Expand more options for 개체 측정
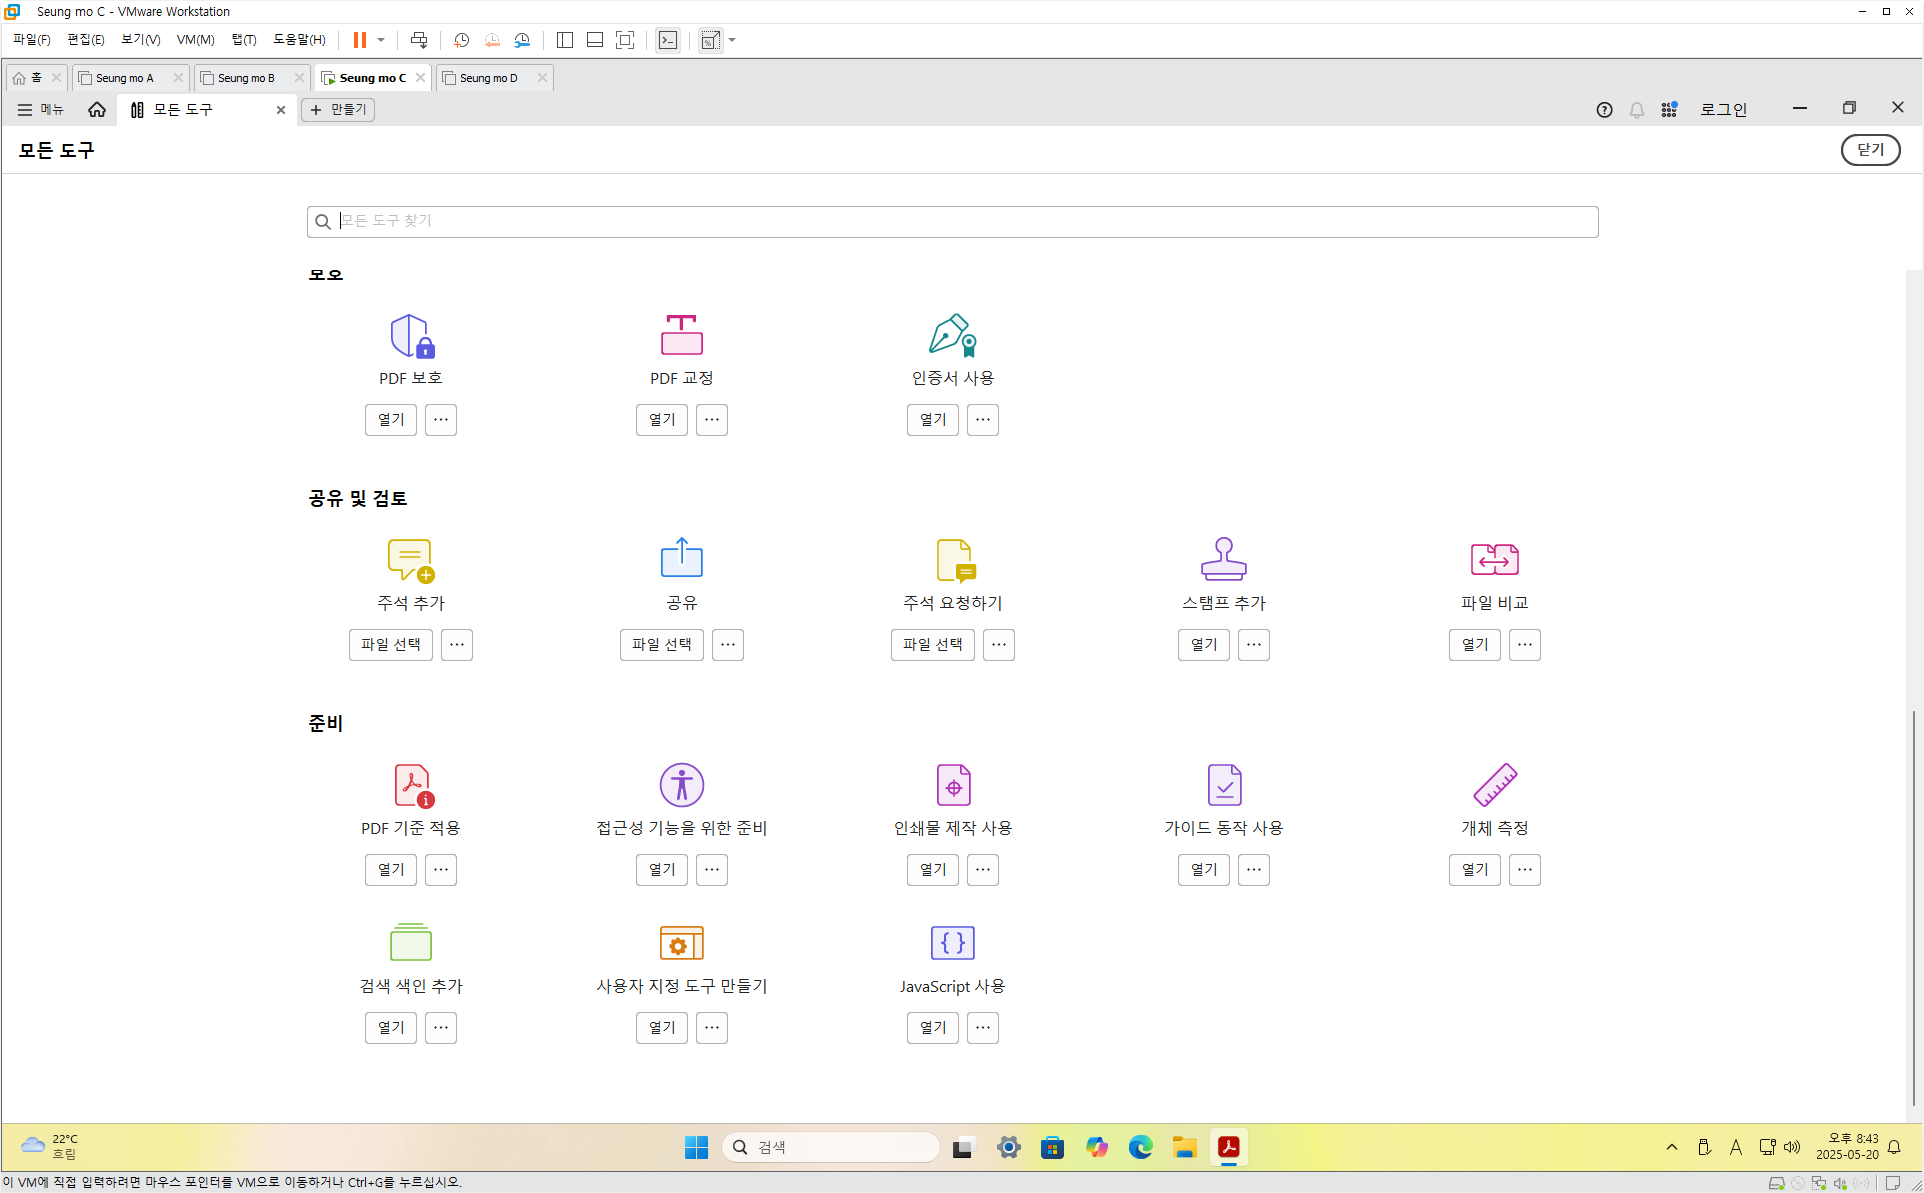The image size is (1924, 1193). tap(1524, 870)
